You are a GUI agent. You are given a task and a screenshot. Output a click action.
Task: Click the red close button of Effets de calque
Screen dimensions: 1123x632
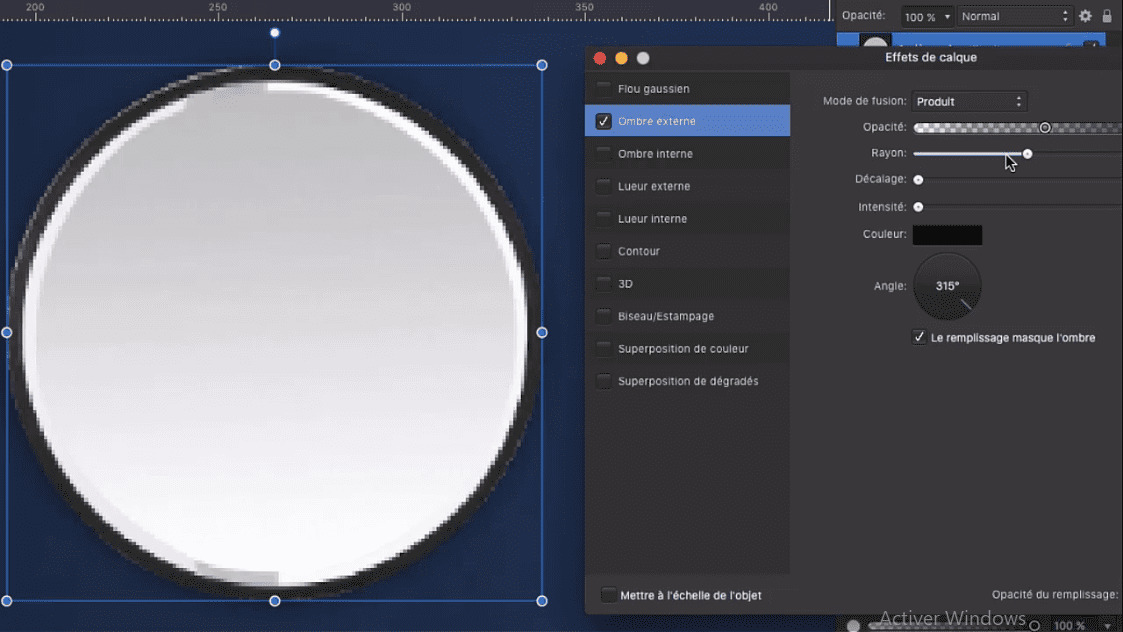pos(600,58)
